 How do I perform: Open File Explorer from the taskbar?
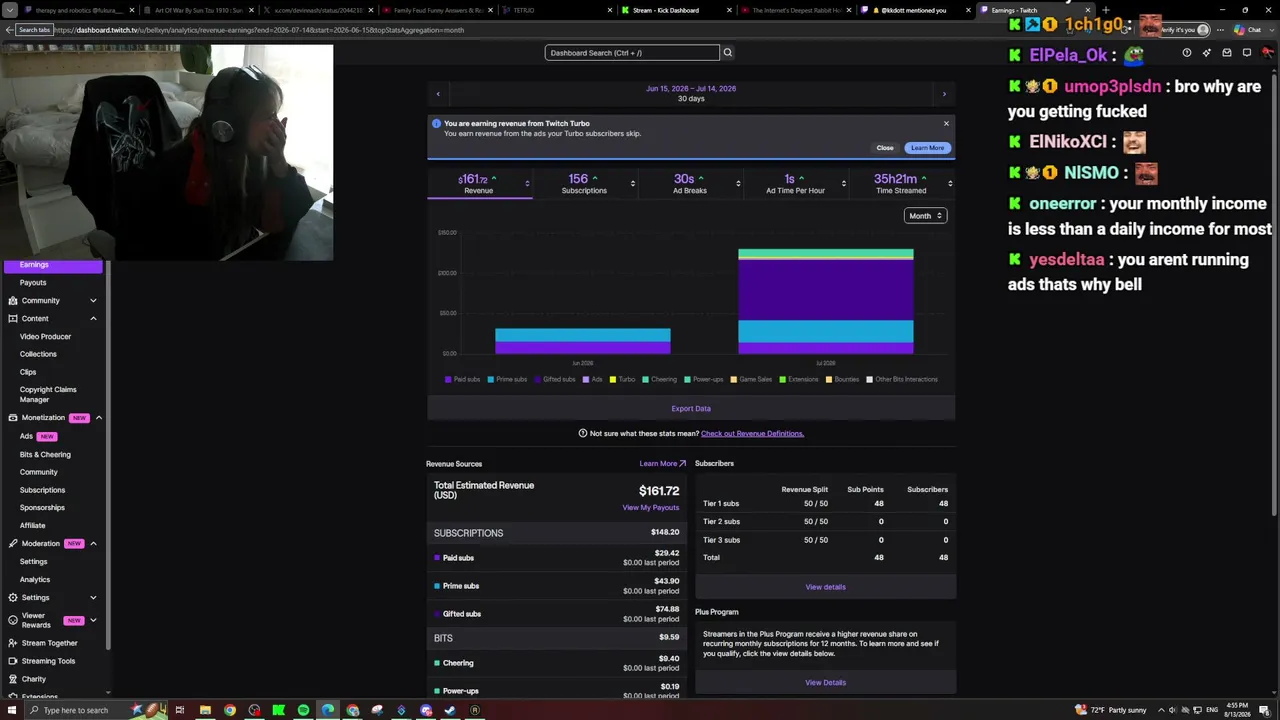[x=205, y=710]
